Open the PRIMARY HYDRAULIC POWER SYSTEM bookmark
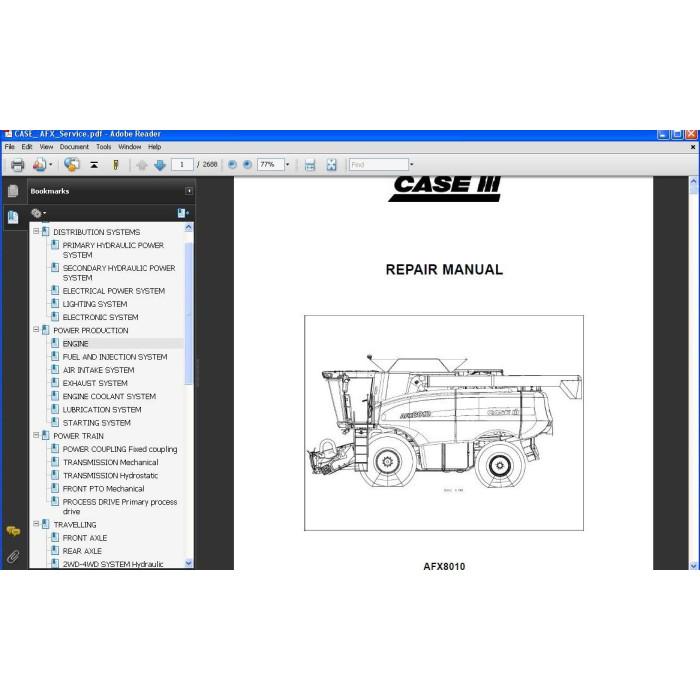This screenshot has height=700, width=700. click(113, 250)
